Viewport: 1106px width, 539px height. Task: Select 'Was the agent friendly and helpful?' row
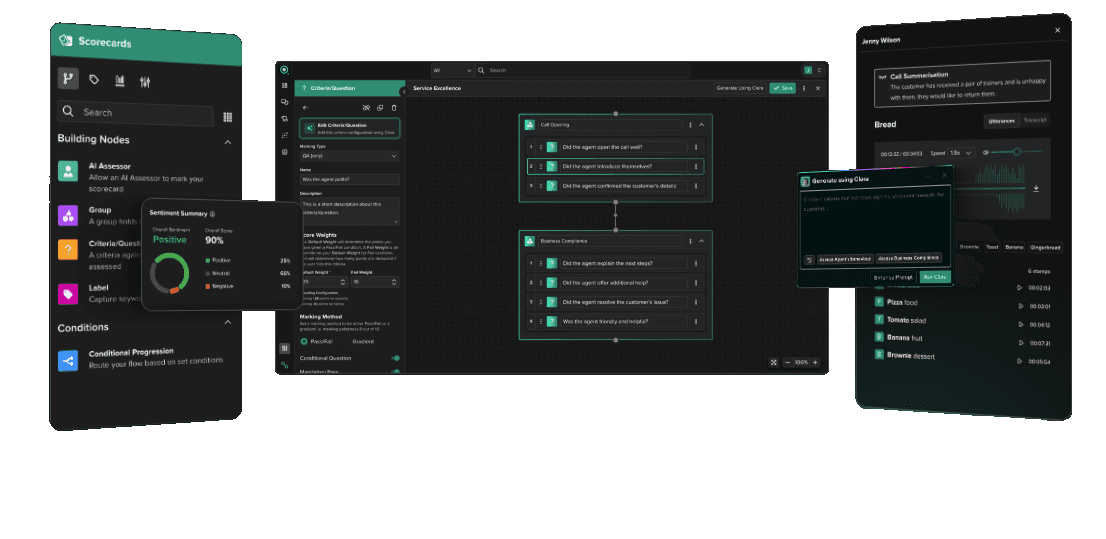click(x=615, y=321)
